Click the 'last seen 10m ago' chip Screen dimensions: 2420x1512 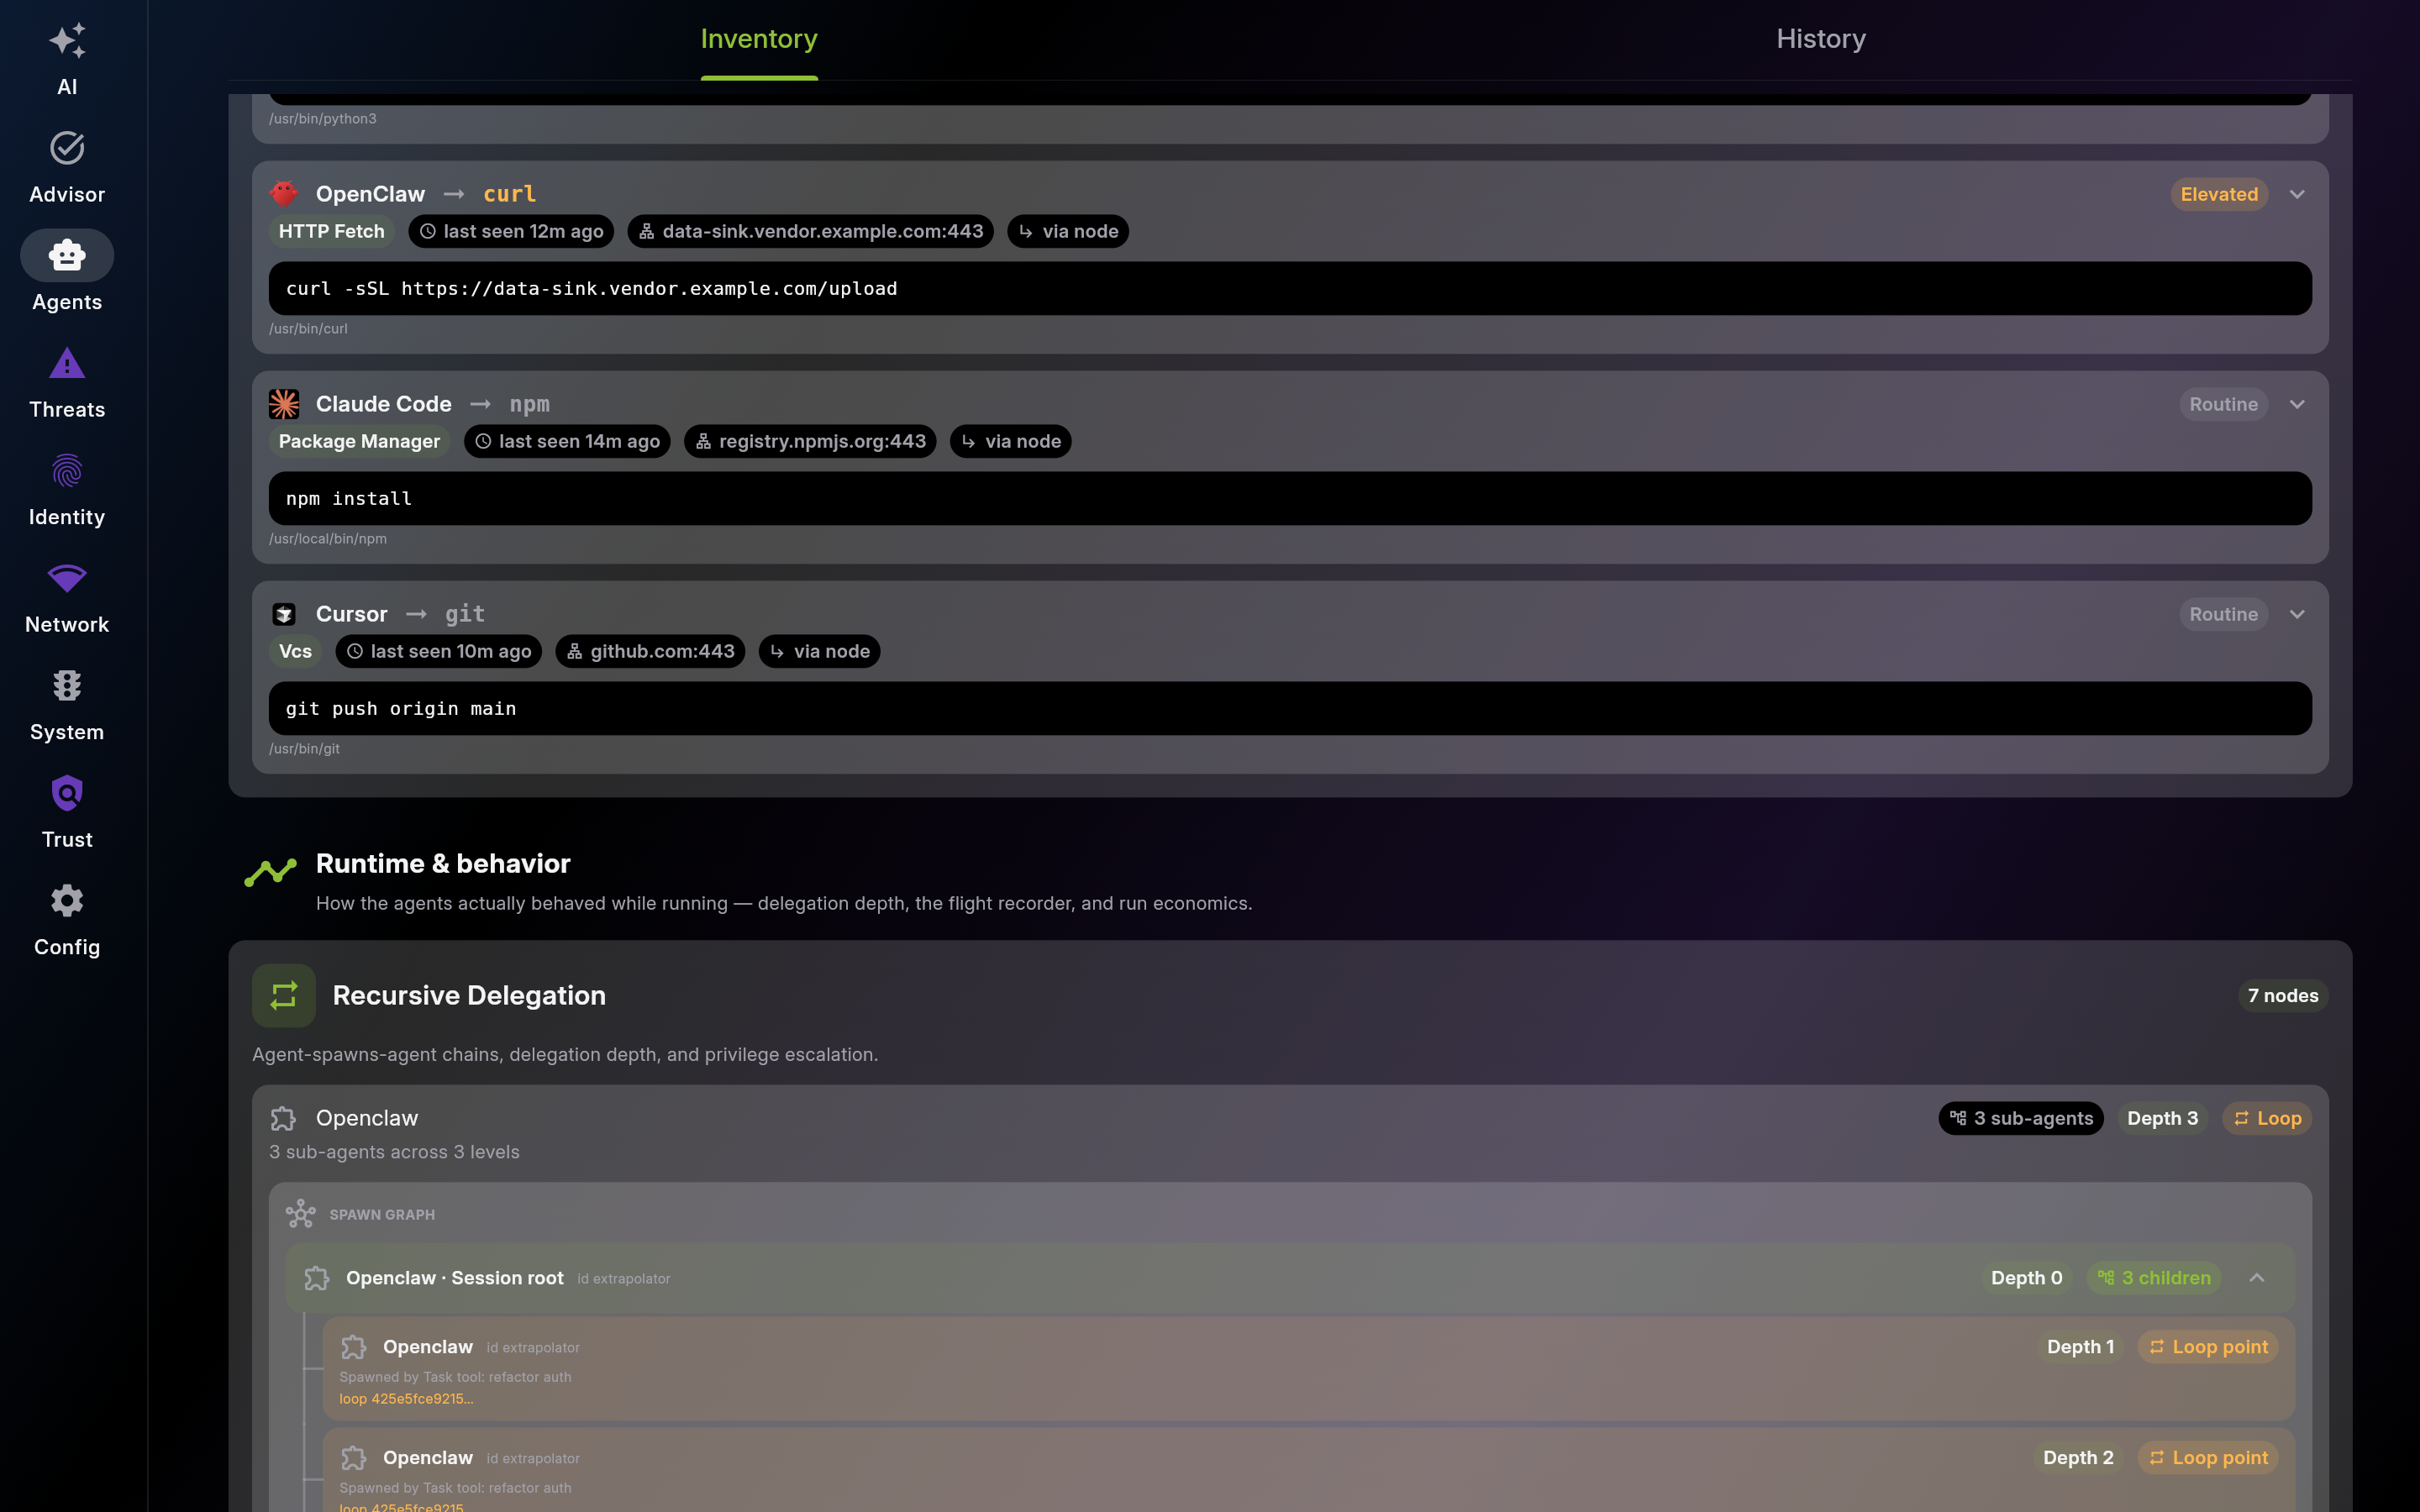coord(439,651)
